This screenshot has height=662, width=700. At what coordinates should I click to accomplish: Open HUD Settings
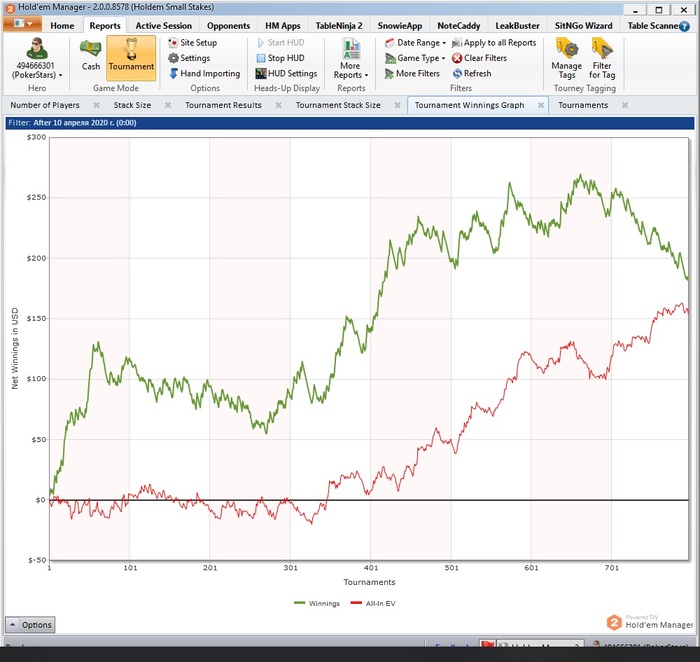(286, 73)
